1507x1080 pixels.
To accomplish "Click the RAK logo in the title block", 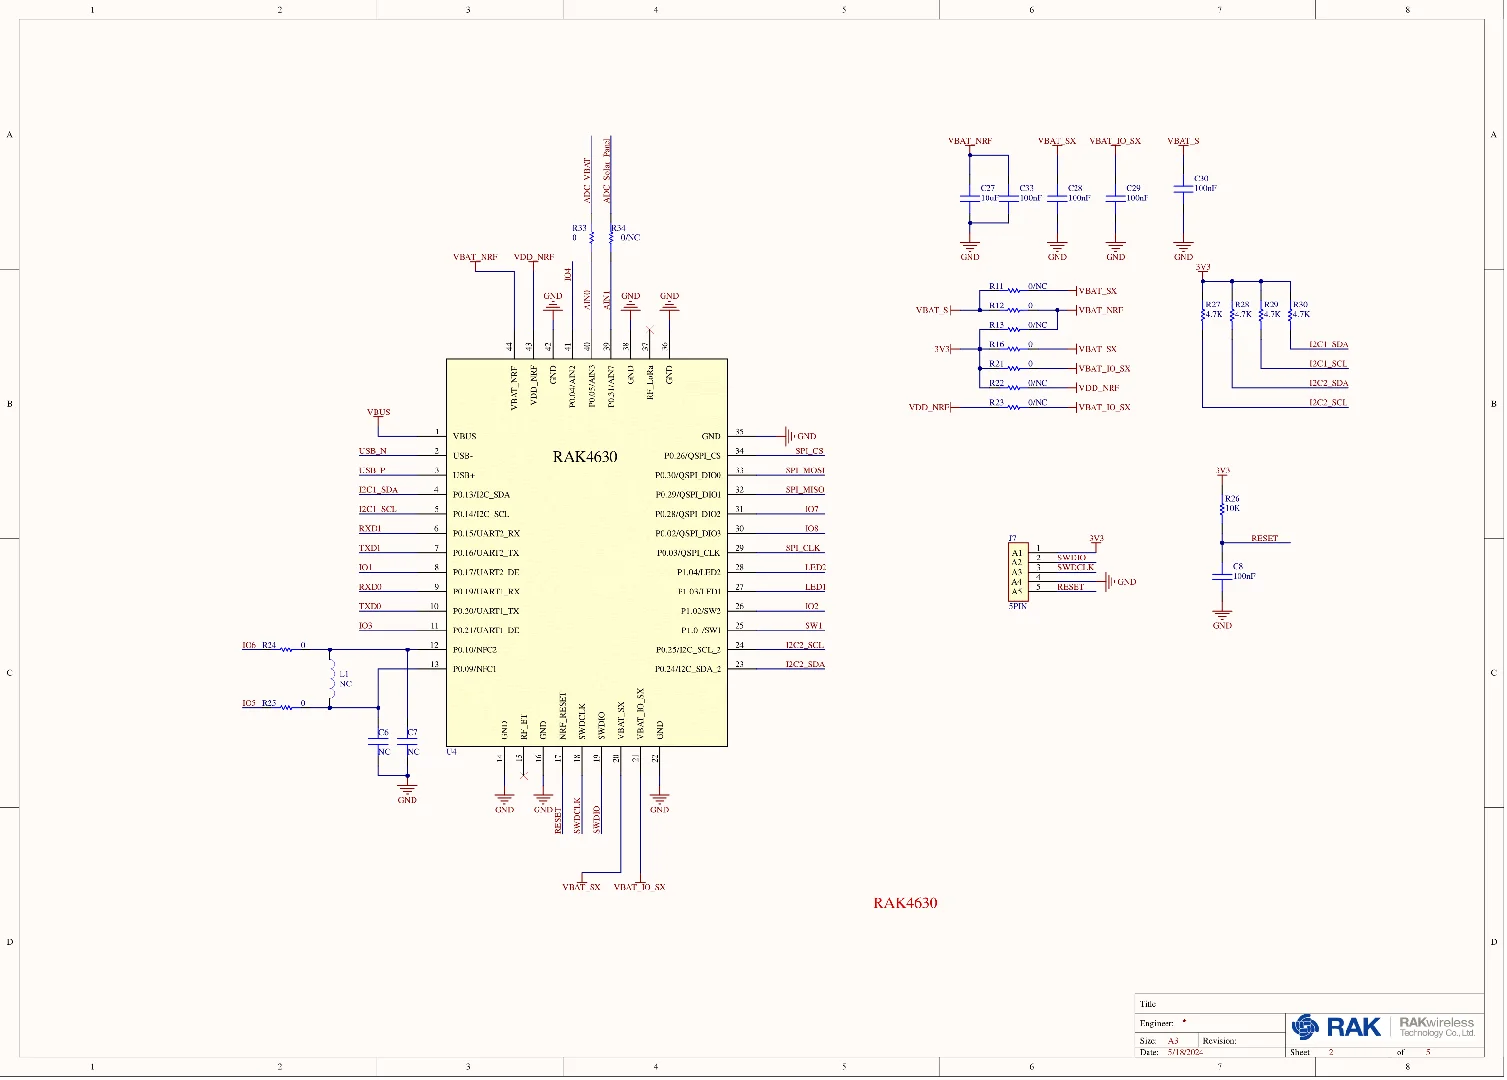I will coord(1336,1027).
